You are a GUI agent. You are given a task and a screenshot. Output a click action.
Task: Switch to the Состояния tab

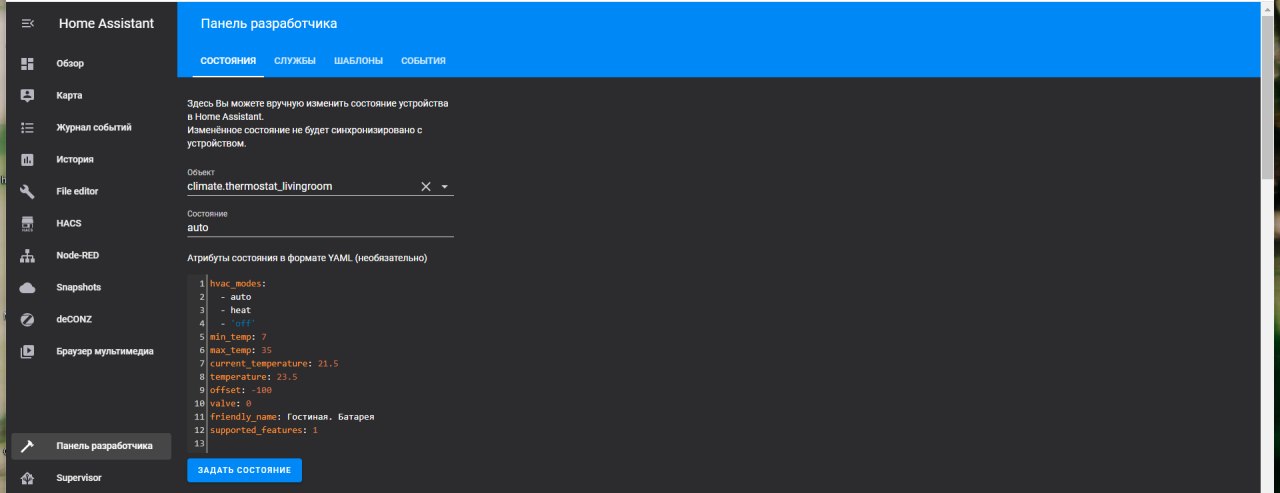point(228,61)
